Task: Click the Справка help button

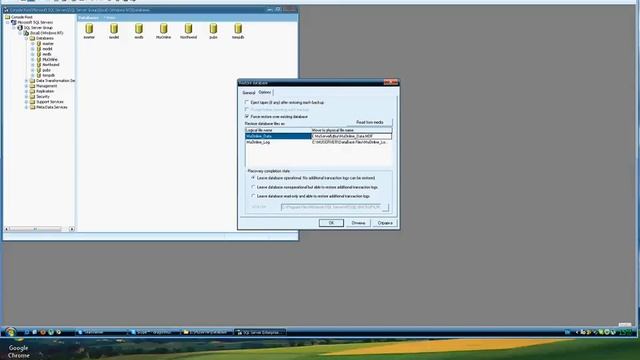Action: [x=385, y=223]
